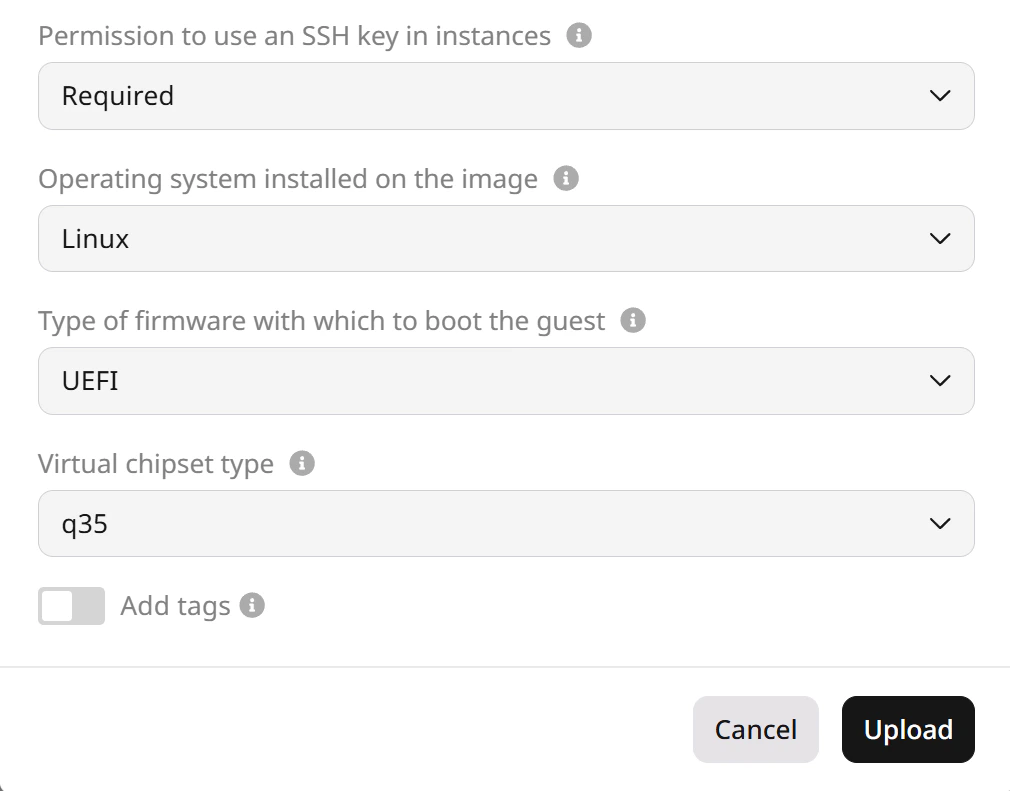Click the Add tags label text
Viewport: 1010px width, 791px height.
pos(175,605)
